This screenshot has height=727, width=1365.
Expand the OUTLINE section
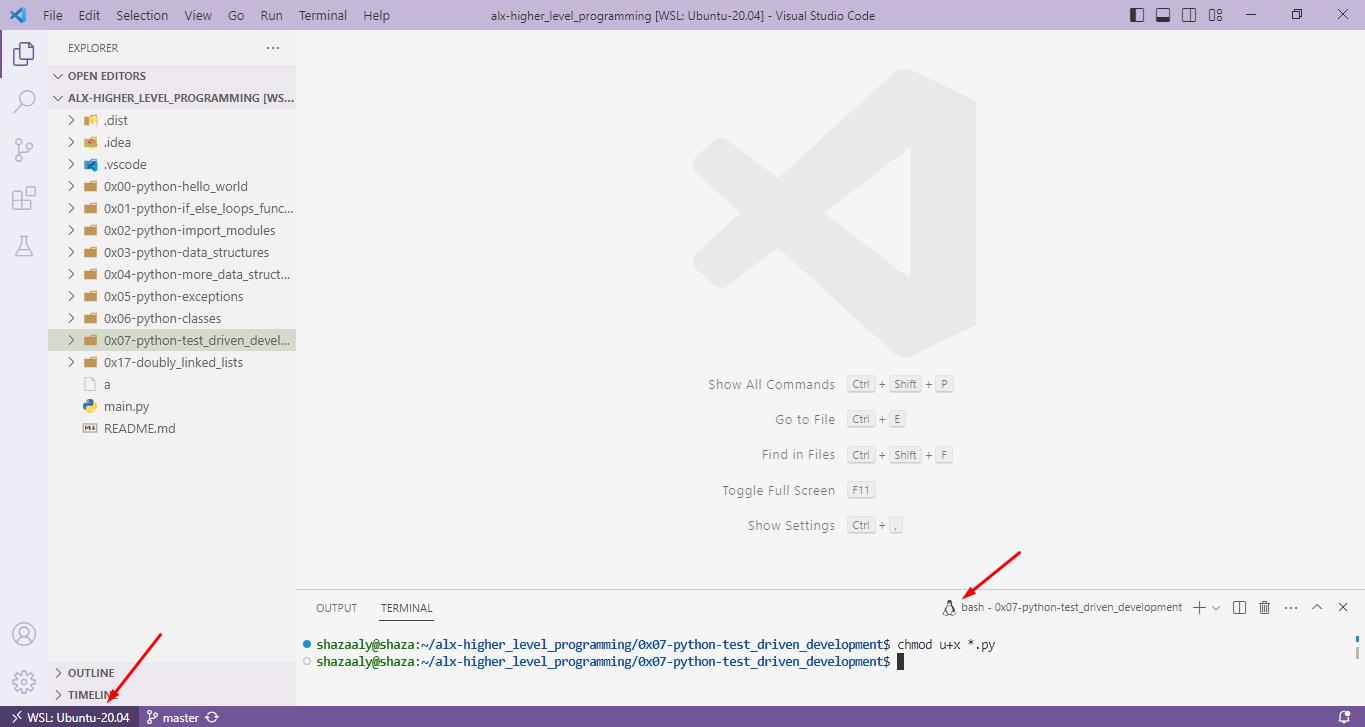point(172,673)
